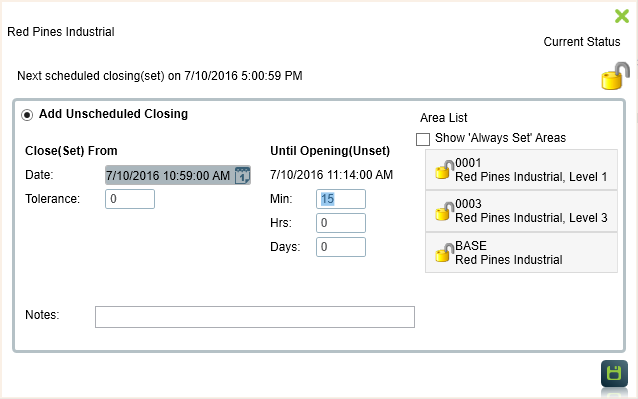The image size is (638, 399).
Task: Click the padlock icon for BASE area
Action: (444, 253)
